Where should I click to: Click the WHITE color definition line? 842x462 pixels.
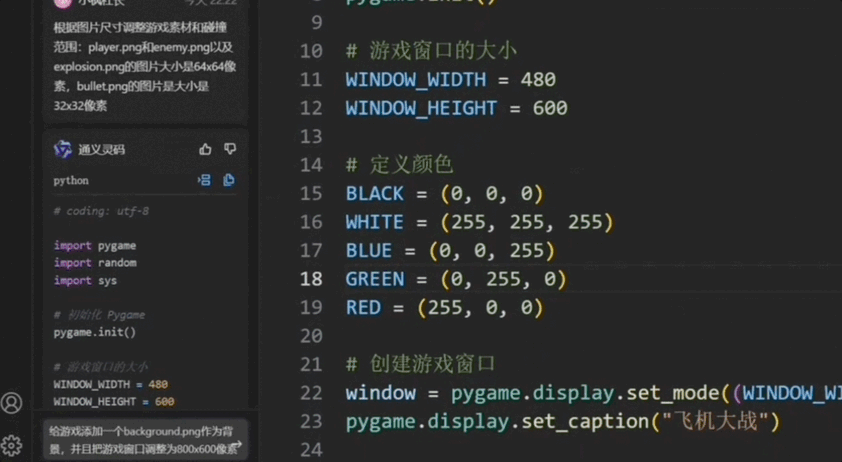click(x=480, y=222)
